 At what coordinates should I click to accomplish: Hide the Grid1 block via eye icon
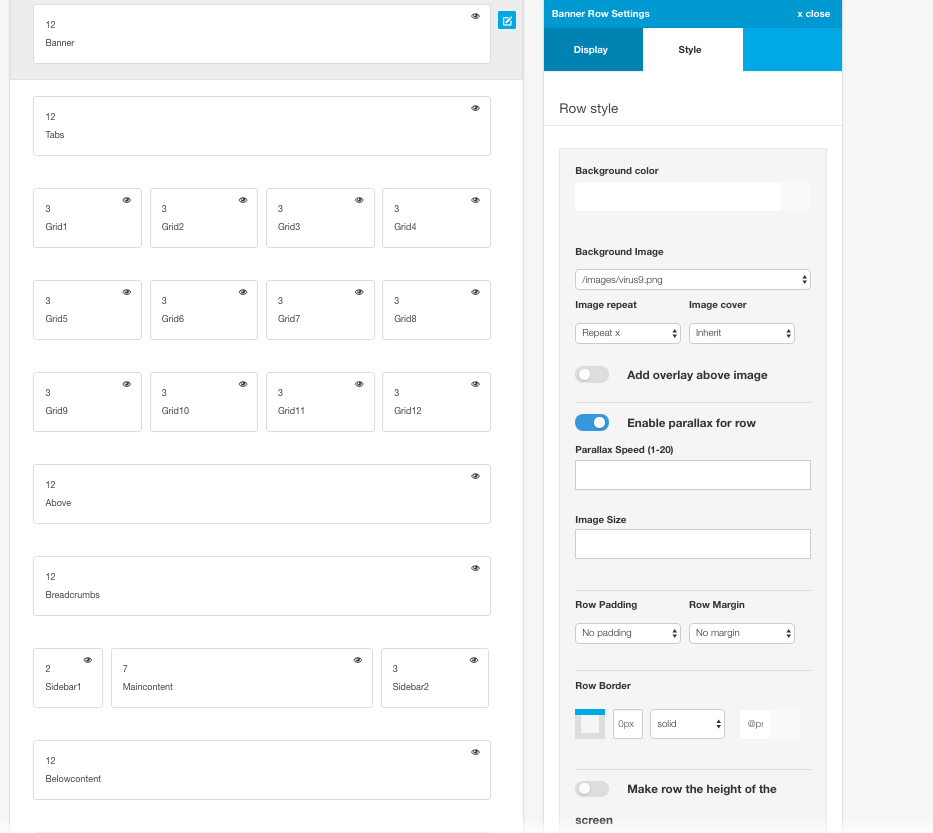(x=127, y=201)
